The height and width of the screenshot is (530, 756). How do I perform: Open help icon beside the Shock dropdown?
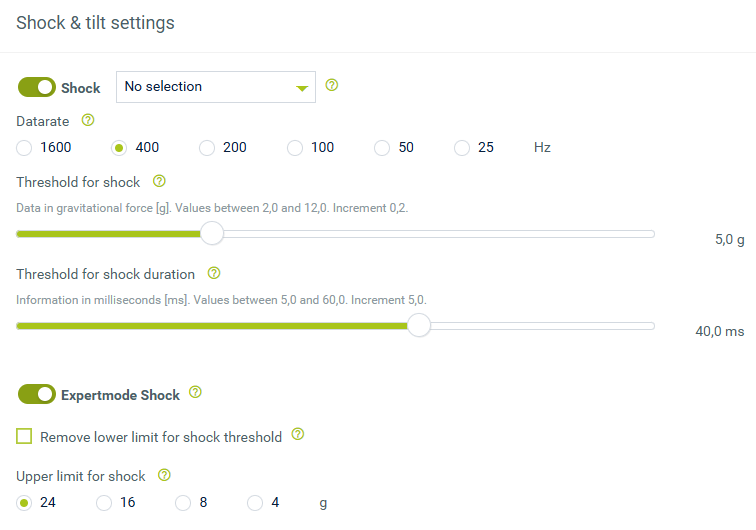(x=332, y=85)
